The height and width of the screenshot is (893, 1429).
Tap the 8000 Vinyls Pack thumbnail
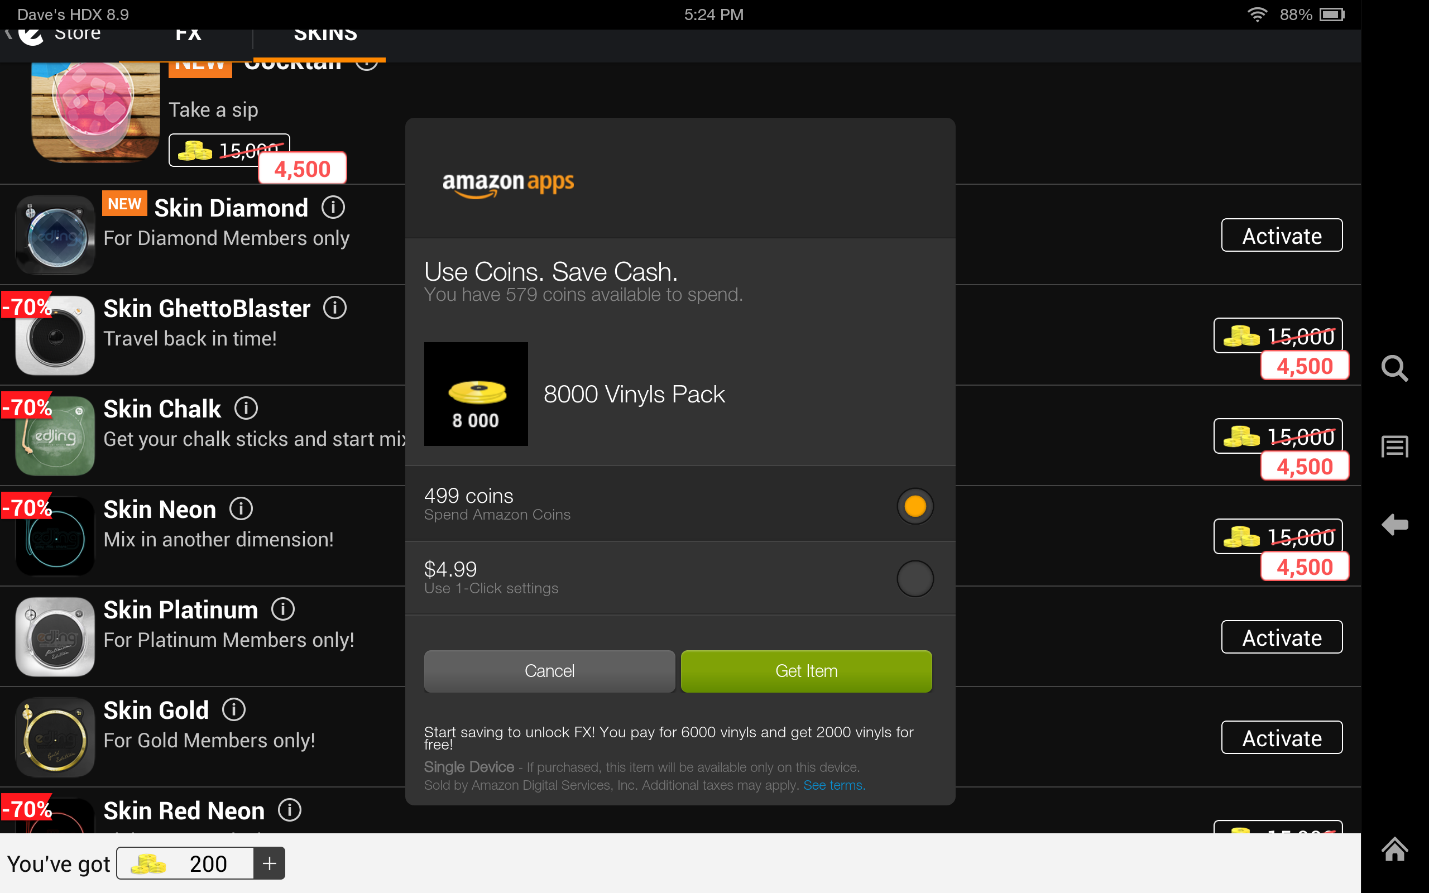tap(476, 394)
